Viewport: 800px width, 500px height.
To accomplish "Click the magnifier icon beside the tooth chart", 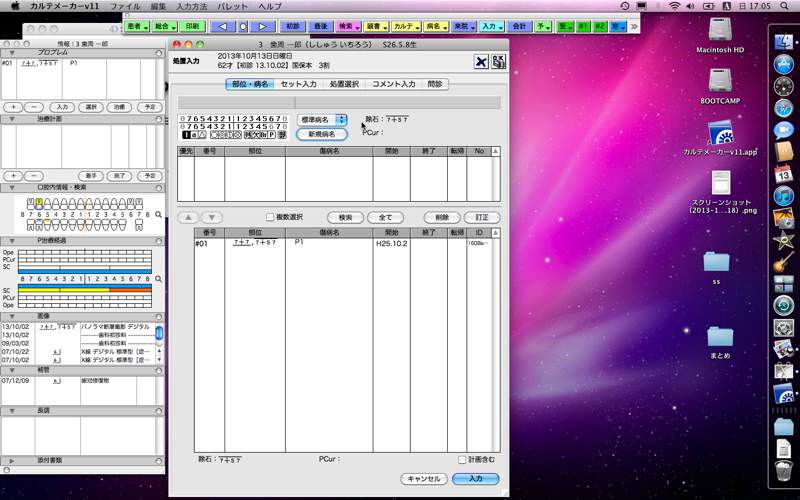I will tap(157, 215).
